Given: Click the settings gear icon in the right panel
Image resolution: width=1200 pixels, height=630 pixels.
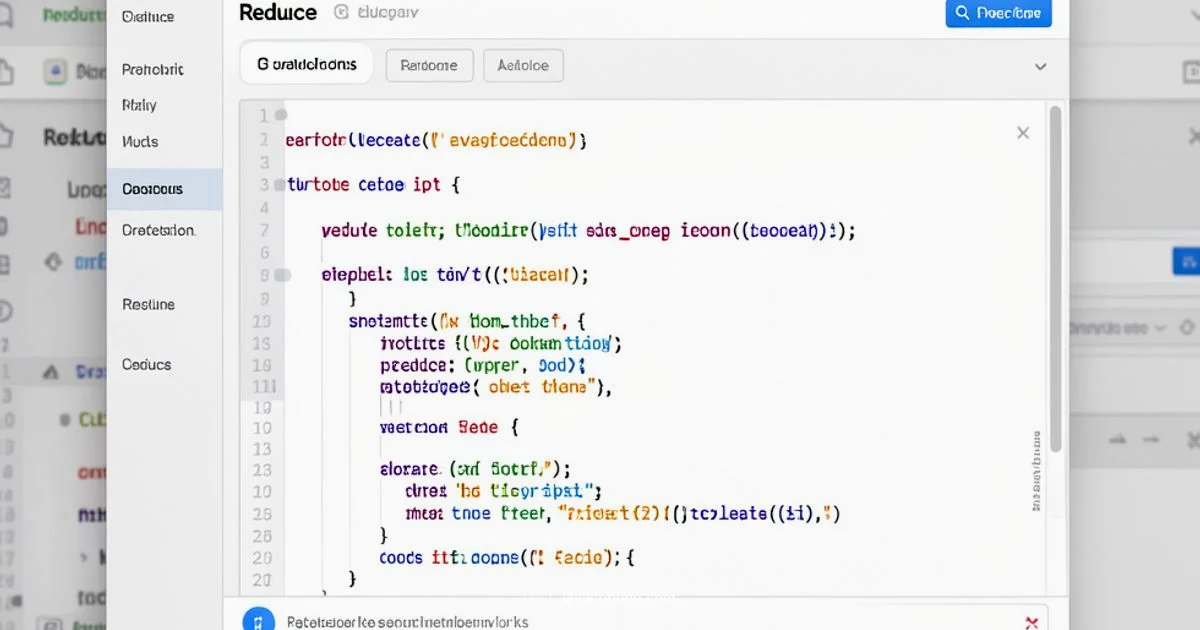Looking at the screenshot, I should (1186, 327).
